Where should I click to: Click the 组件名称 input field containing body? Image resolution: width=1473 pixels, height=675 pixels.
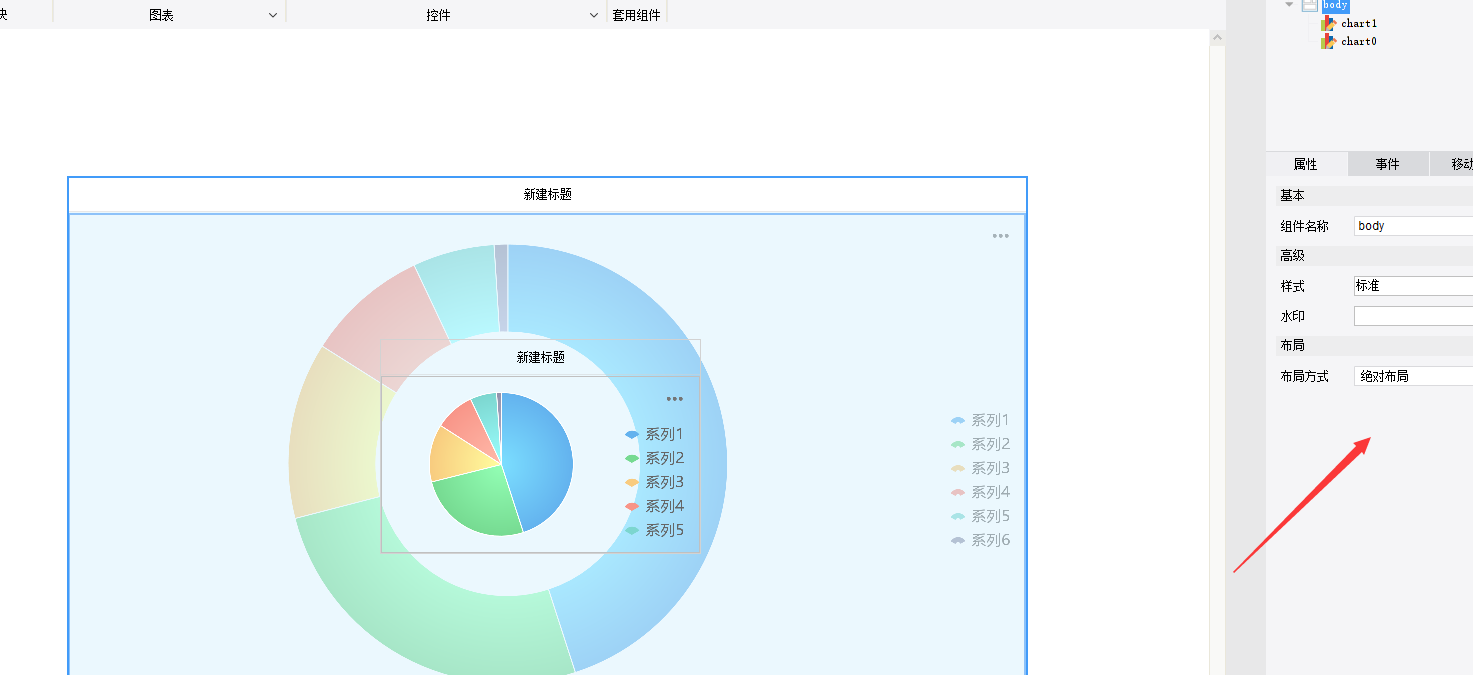[x=1413, y=226]
